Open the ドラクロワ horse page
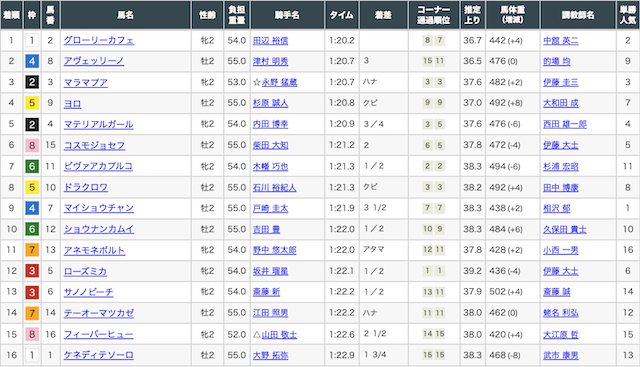This screenshot has width=640, height=367. point(86,187)
